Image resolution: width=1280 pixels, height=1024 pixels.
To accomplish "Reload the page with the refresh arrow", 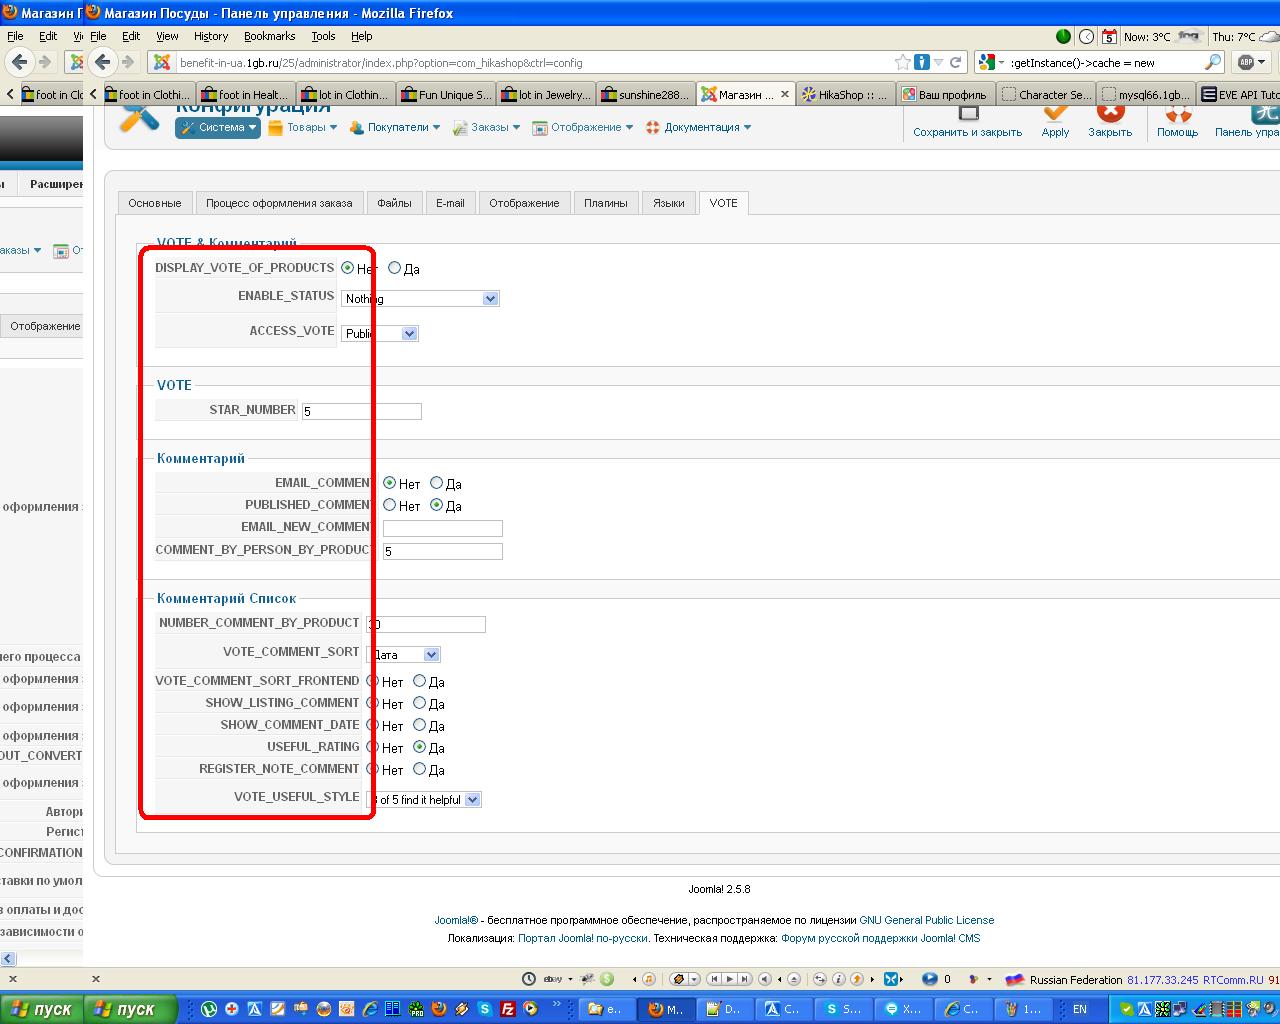I will (955, 62).
